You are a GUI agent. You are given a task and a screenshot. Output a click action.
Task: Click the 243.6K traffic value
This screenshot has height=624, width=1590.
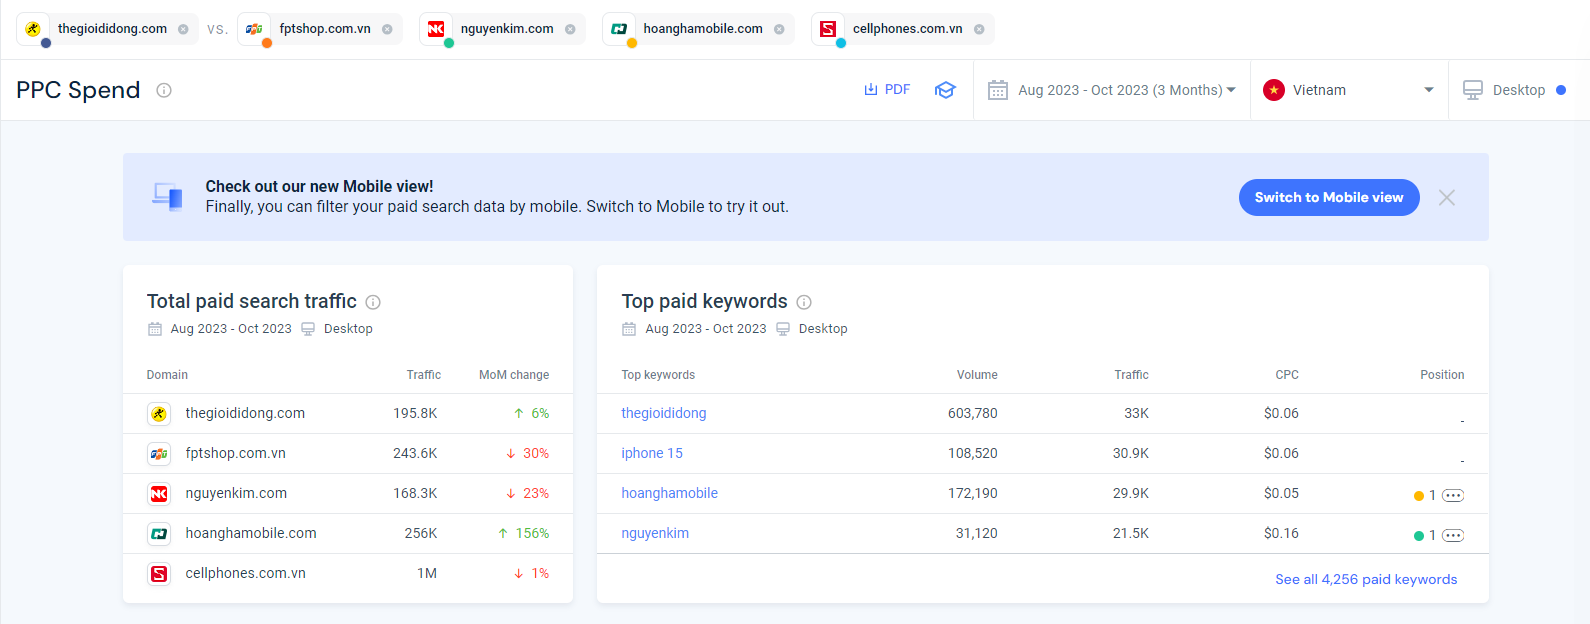pyautogui.click(x=415, y=453)
